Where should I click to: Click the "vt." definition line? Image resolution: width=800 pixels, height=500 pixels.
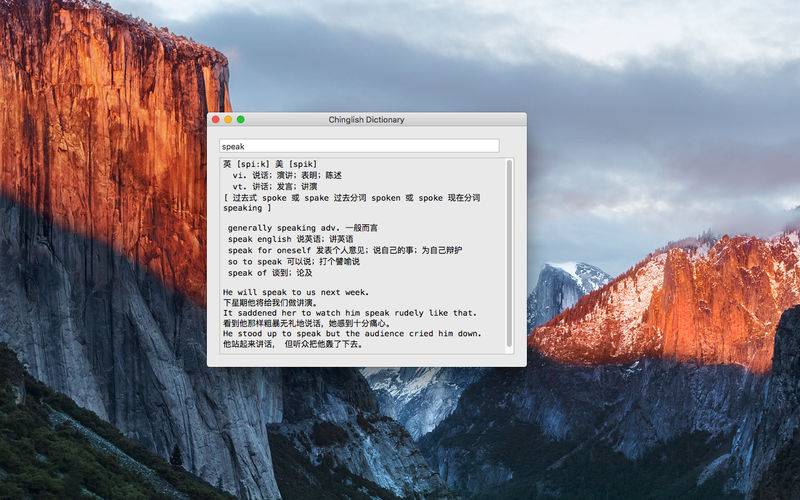pos(274,187)
